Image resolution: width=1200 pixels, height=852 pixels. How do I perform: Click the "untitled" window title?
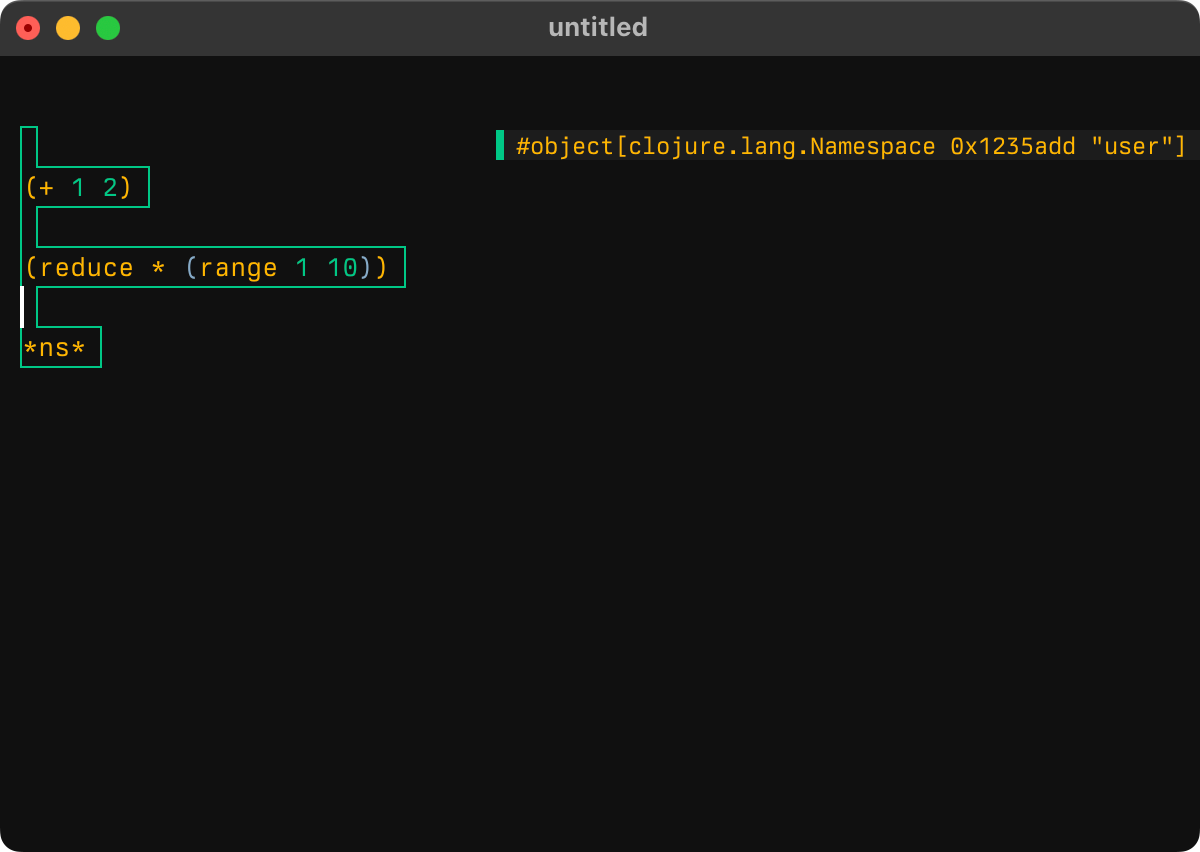click(598, 28)
